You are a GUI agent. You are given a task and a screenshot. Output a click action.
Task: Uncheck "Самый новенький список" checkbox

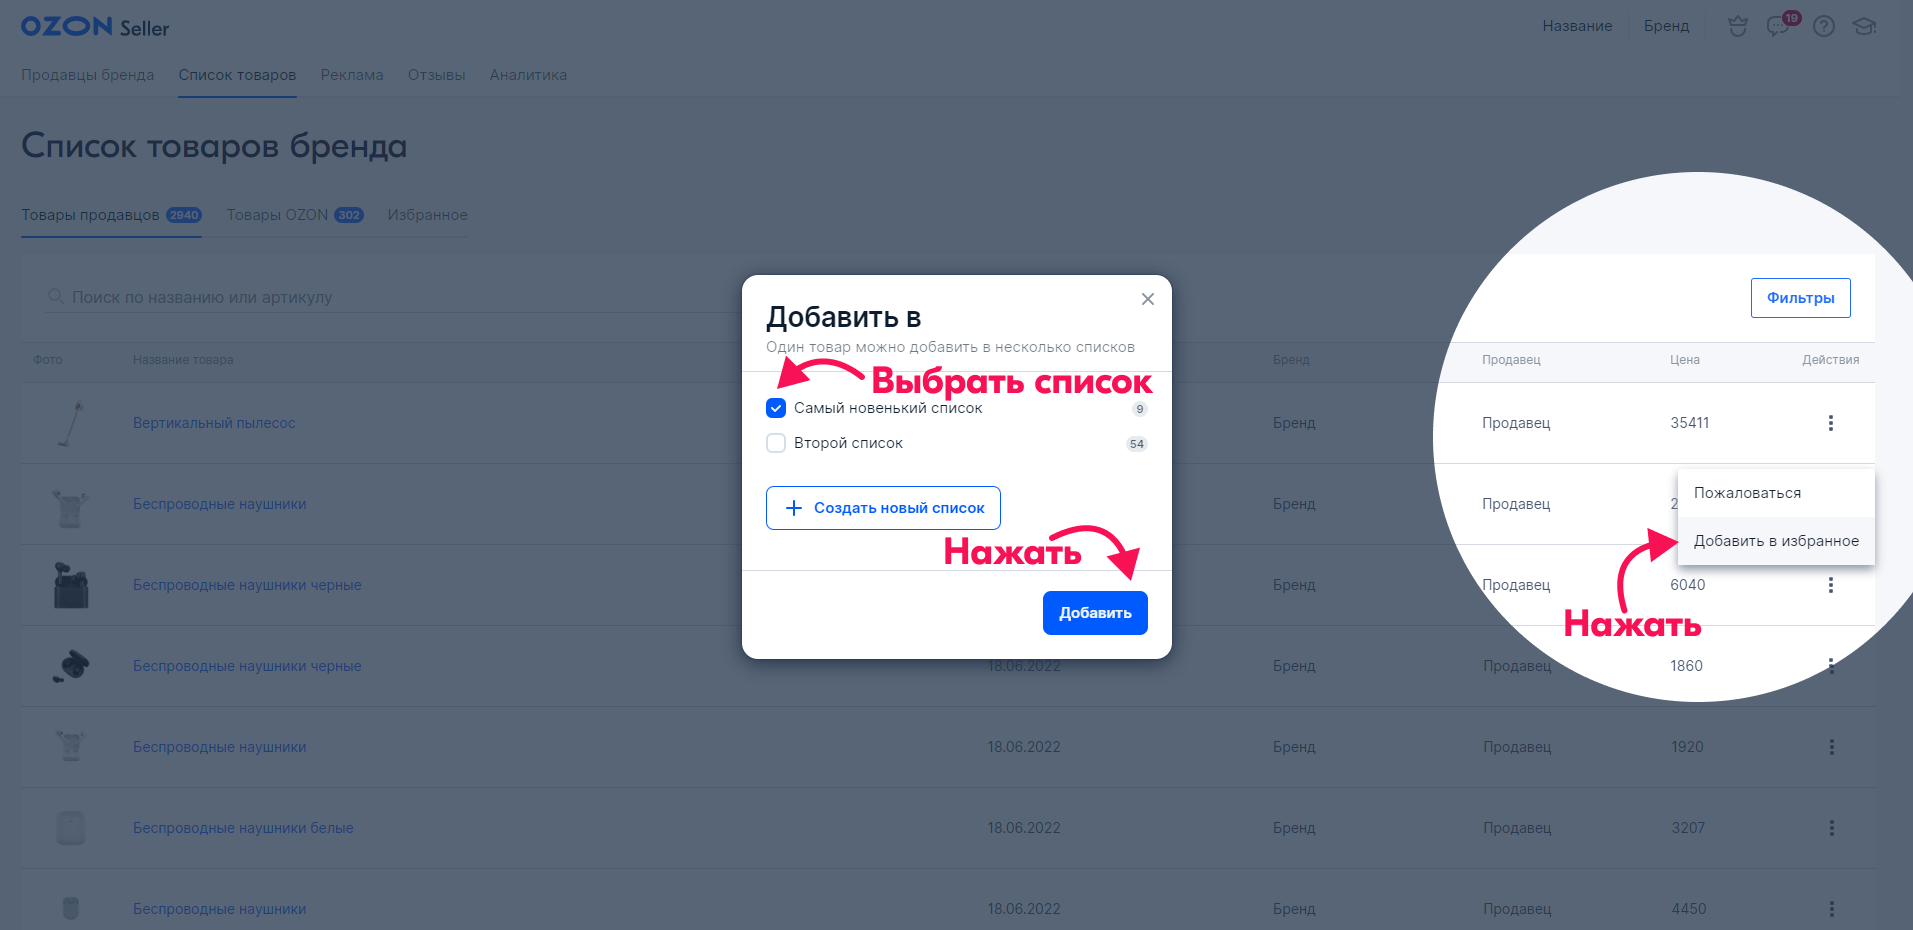coord(776,408)
